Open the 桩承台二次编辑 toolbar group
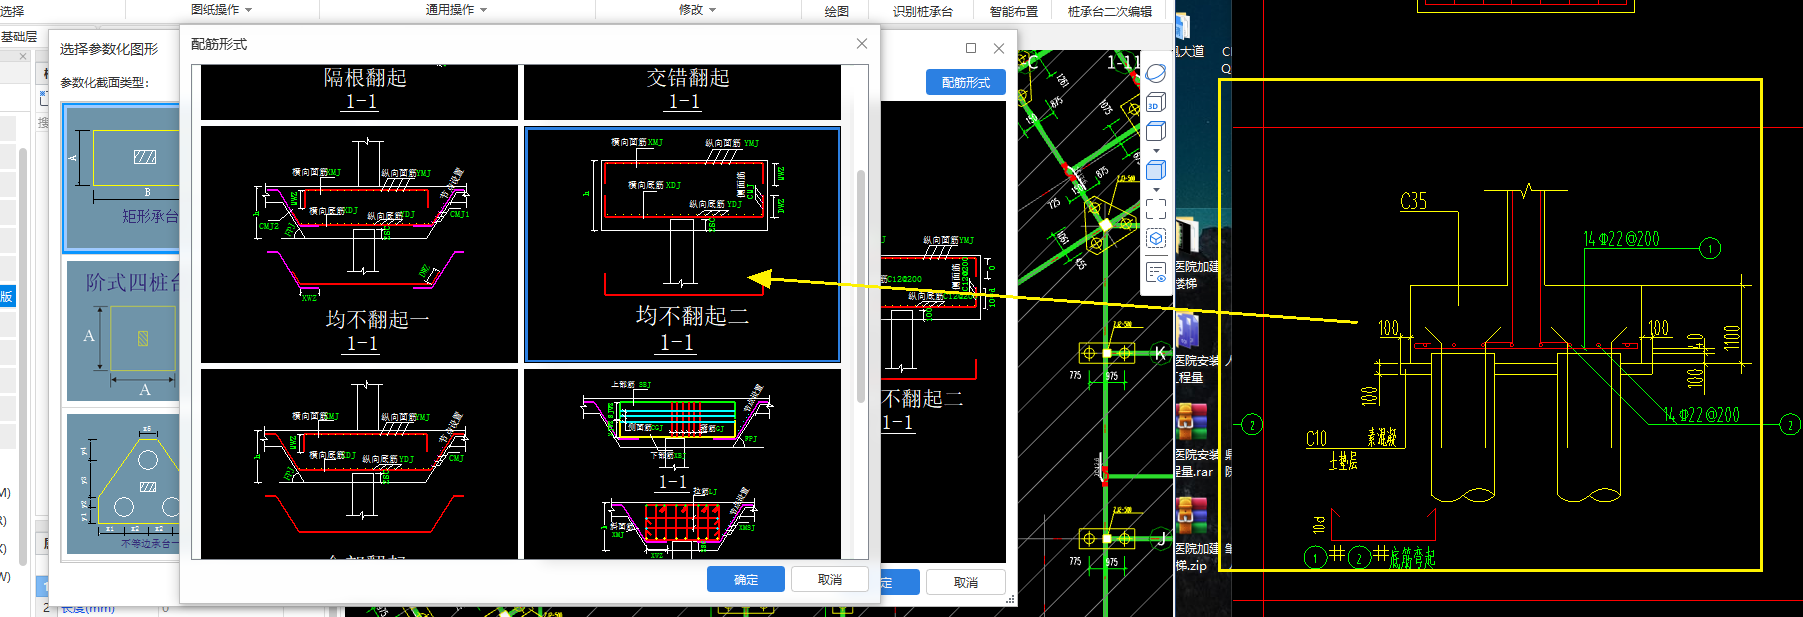Screen dimensions: 1803x617 pyautogui.click(x=1110, y=12)
